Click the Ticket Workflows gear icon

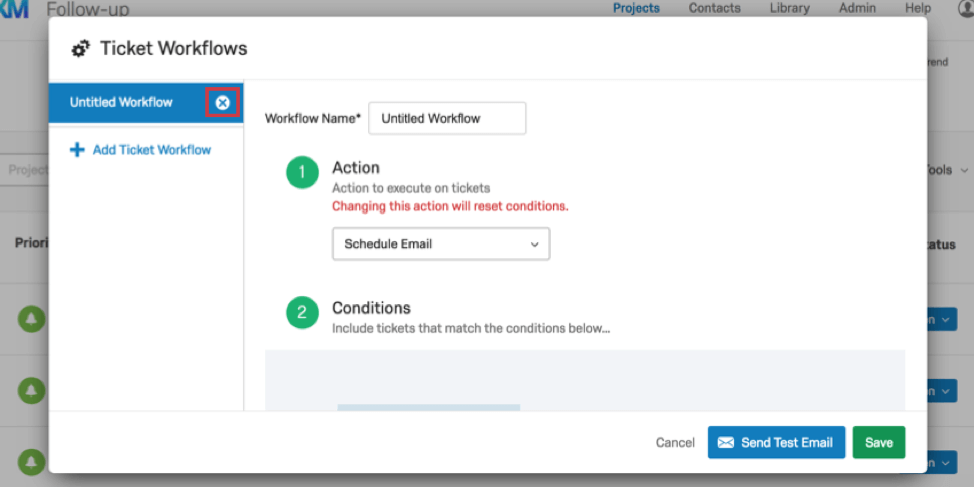pyautogui.click(x=81, y=49)
